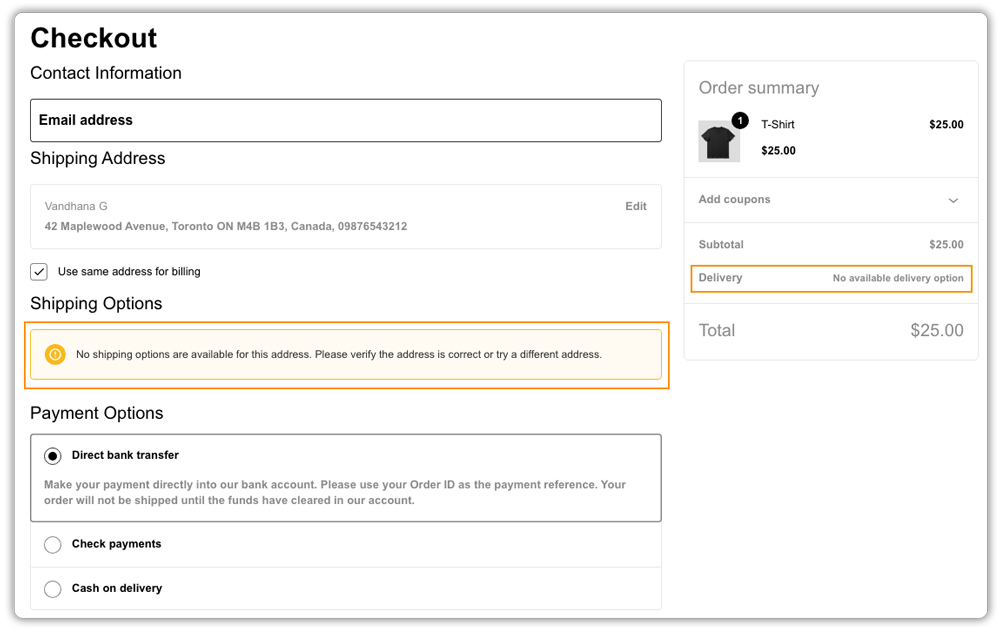Image resolution: width=1000 pixels, height=628 pixels.
Task: Click the T-Shirt product thumbnail
Action: (x=719, y=141)
